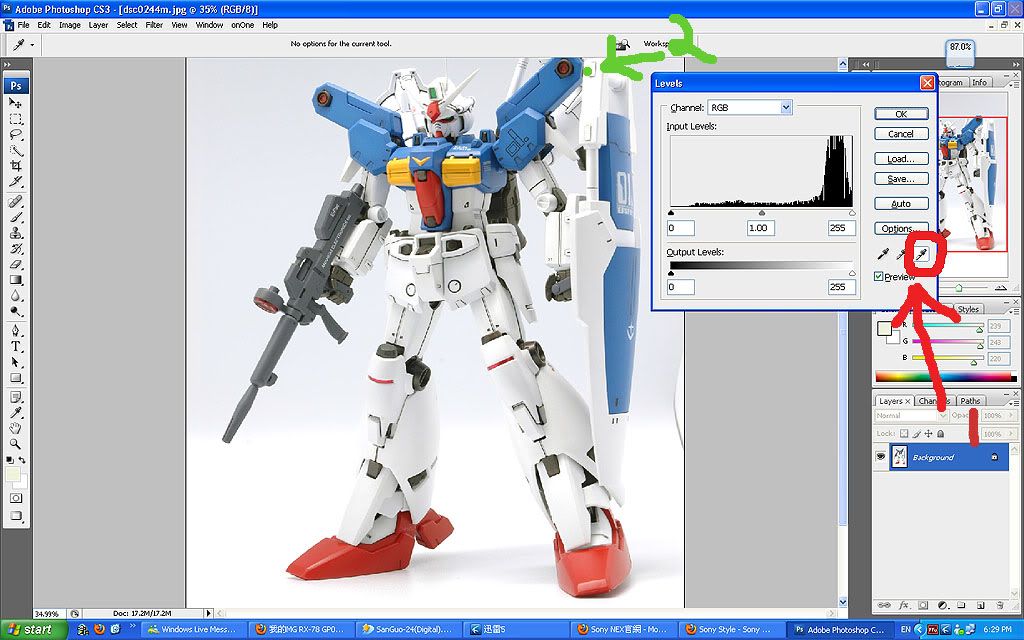This screenshot has height=640, width=1024.
Task: Open Levels Options
Action: (901, 229)
